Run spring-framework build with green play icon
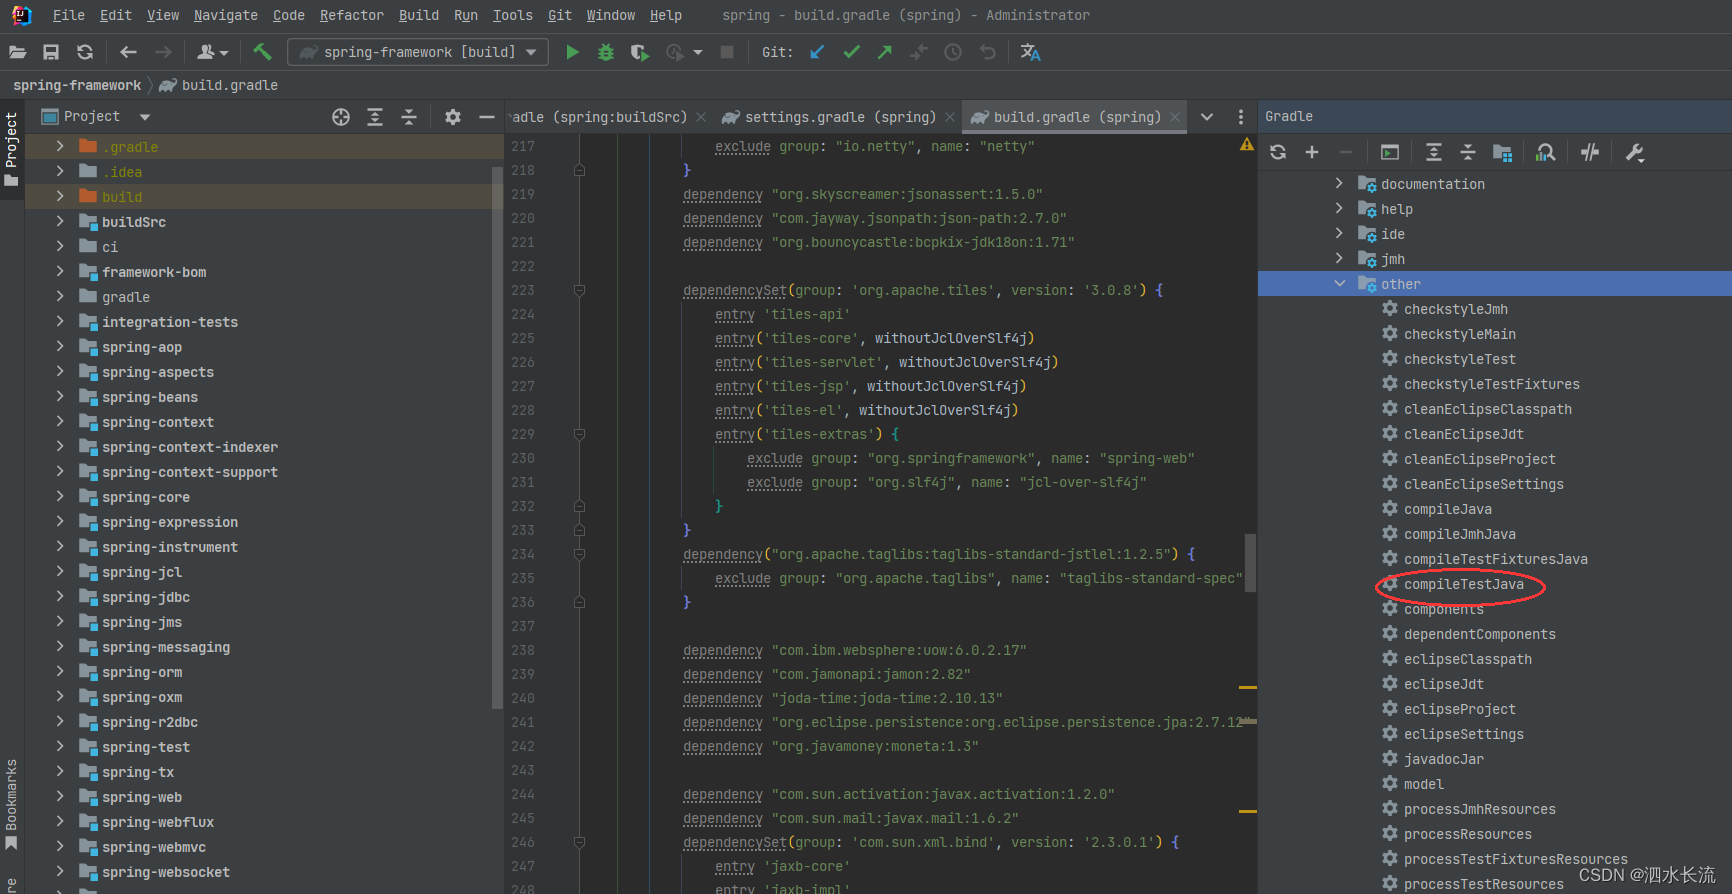Viewport: 1732px width, 894px height. [x=572, y=52]
